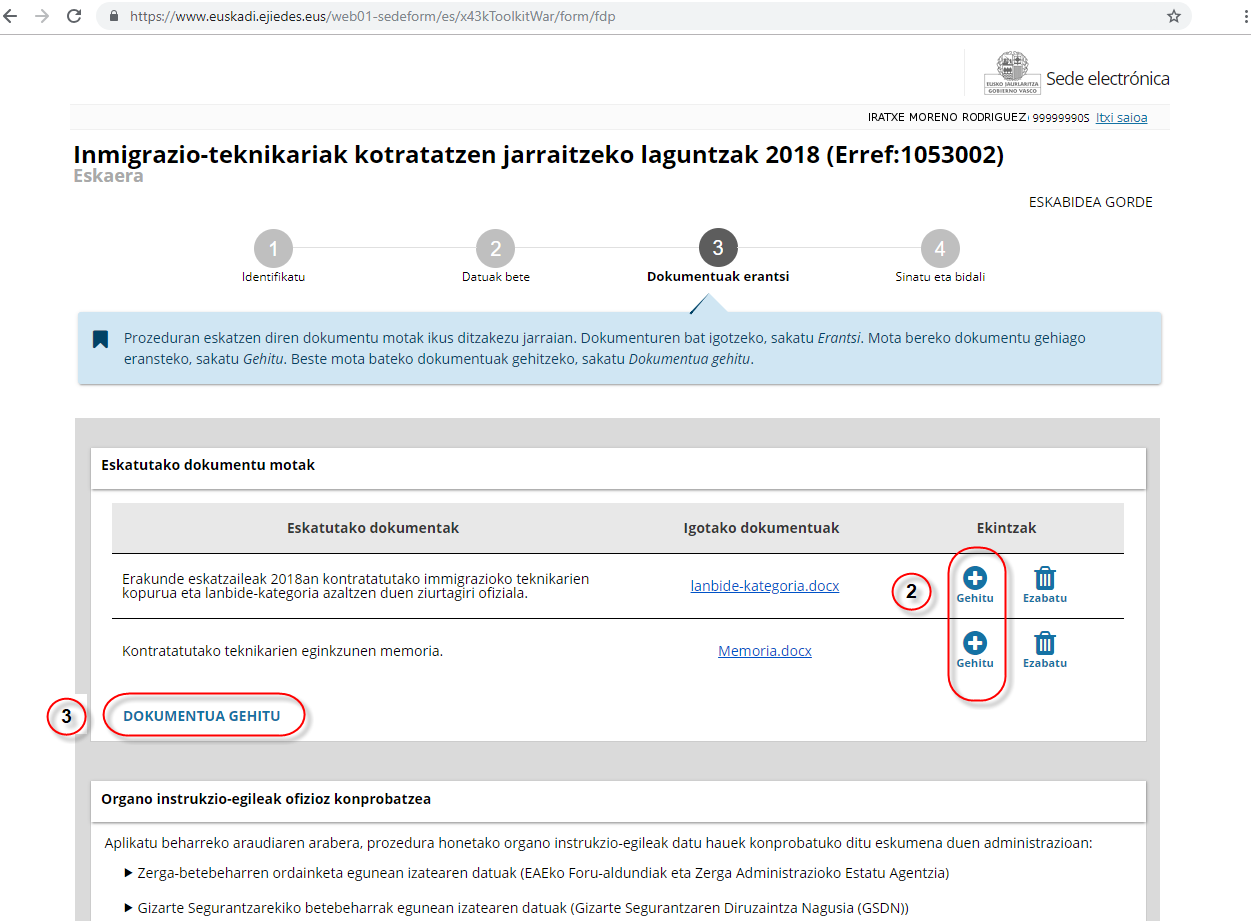Expand Gizarte Segurantzarekiko betebeharrak item
This screenshot has height=921, width=1251.
128,908
